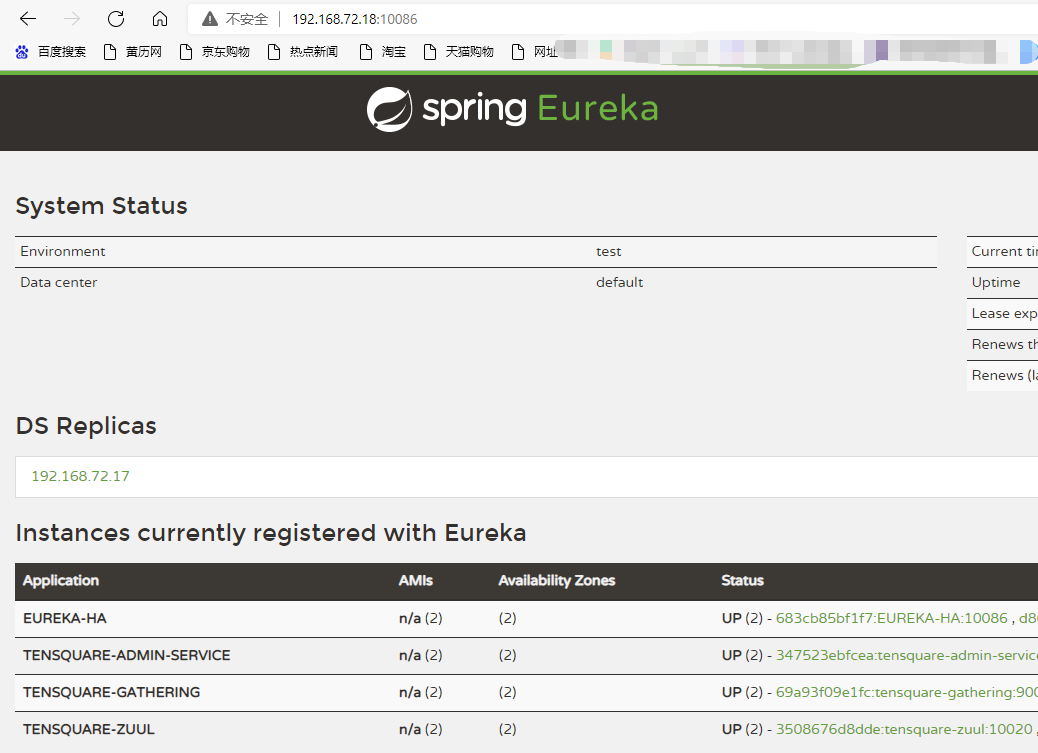This screenshot has width=1038, height=753.
Task: Click the browser forward arrow
Action: pos(72,19)
